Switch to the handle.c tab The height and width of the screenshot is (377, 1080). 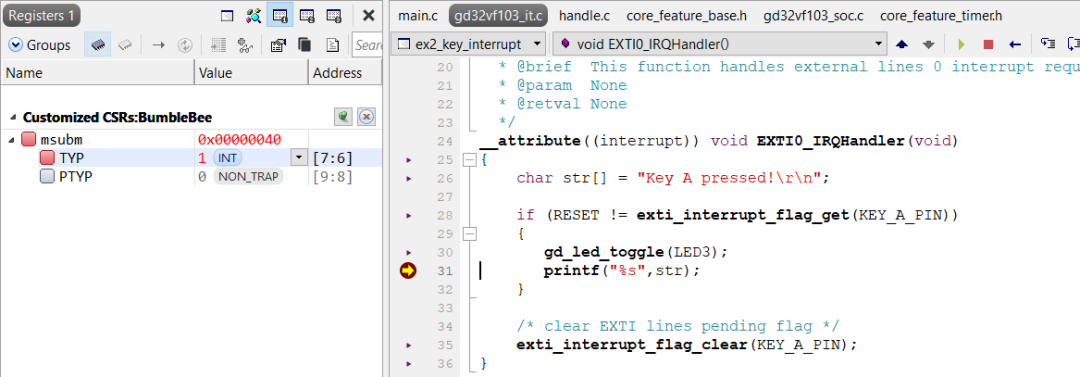(585, 15)
